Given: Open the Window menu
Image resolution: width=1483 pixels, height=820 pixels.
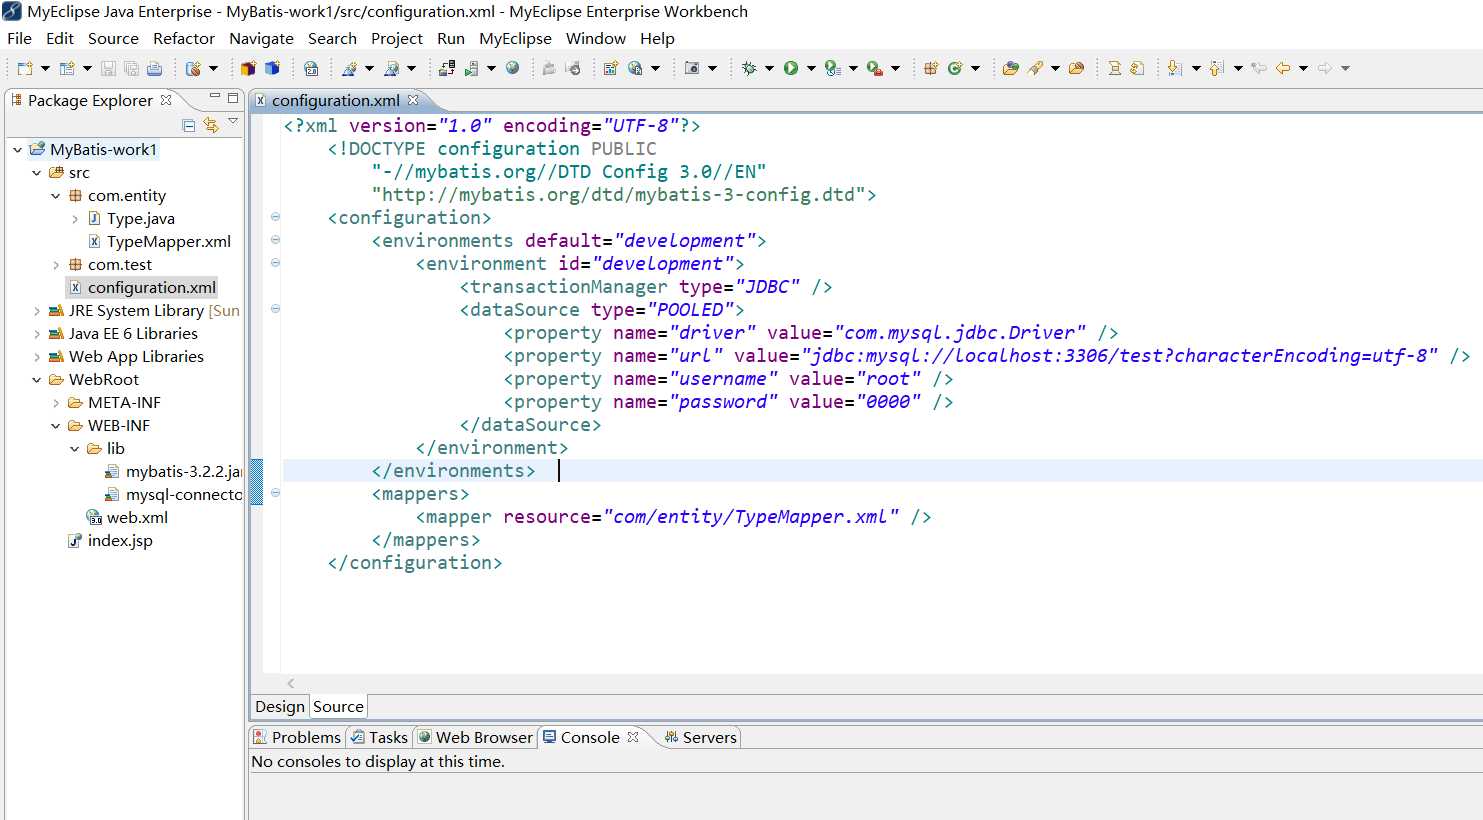Looking at the screenshot, I should (596, 38).
